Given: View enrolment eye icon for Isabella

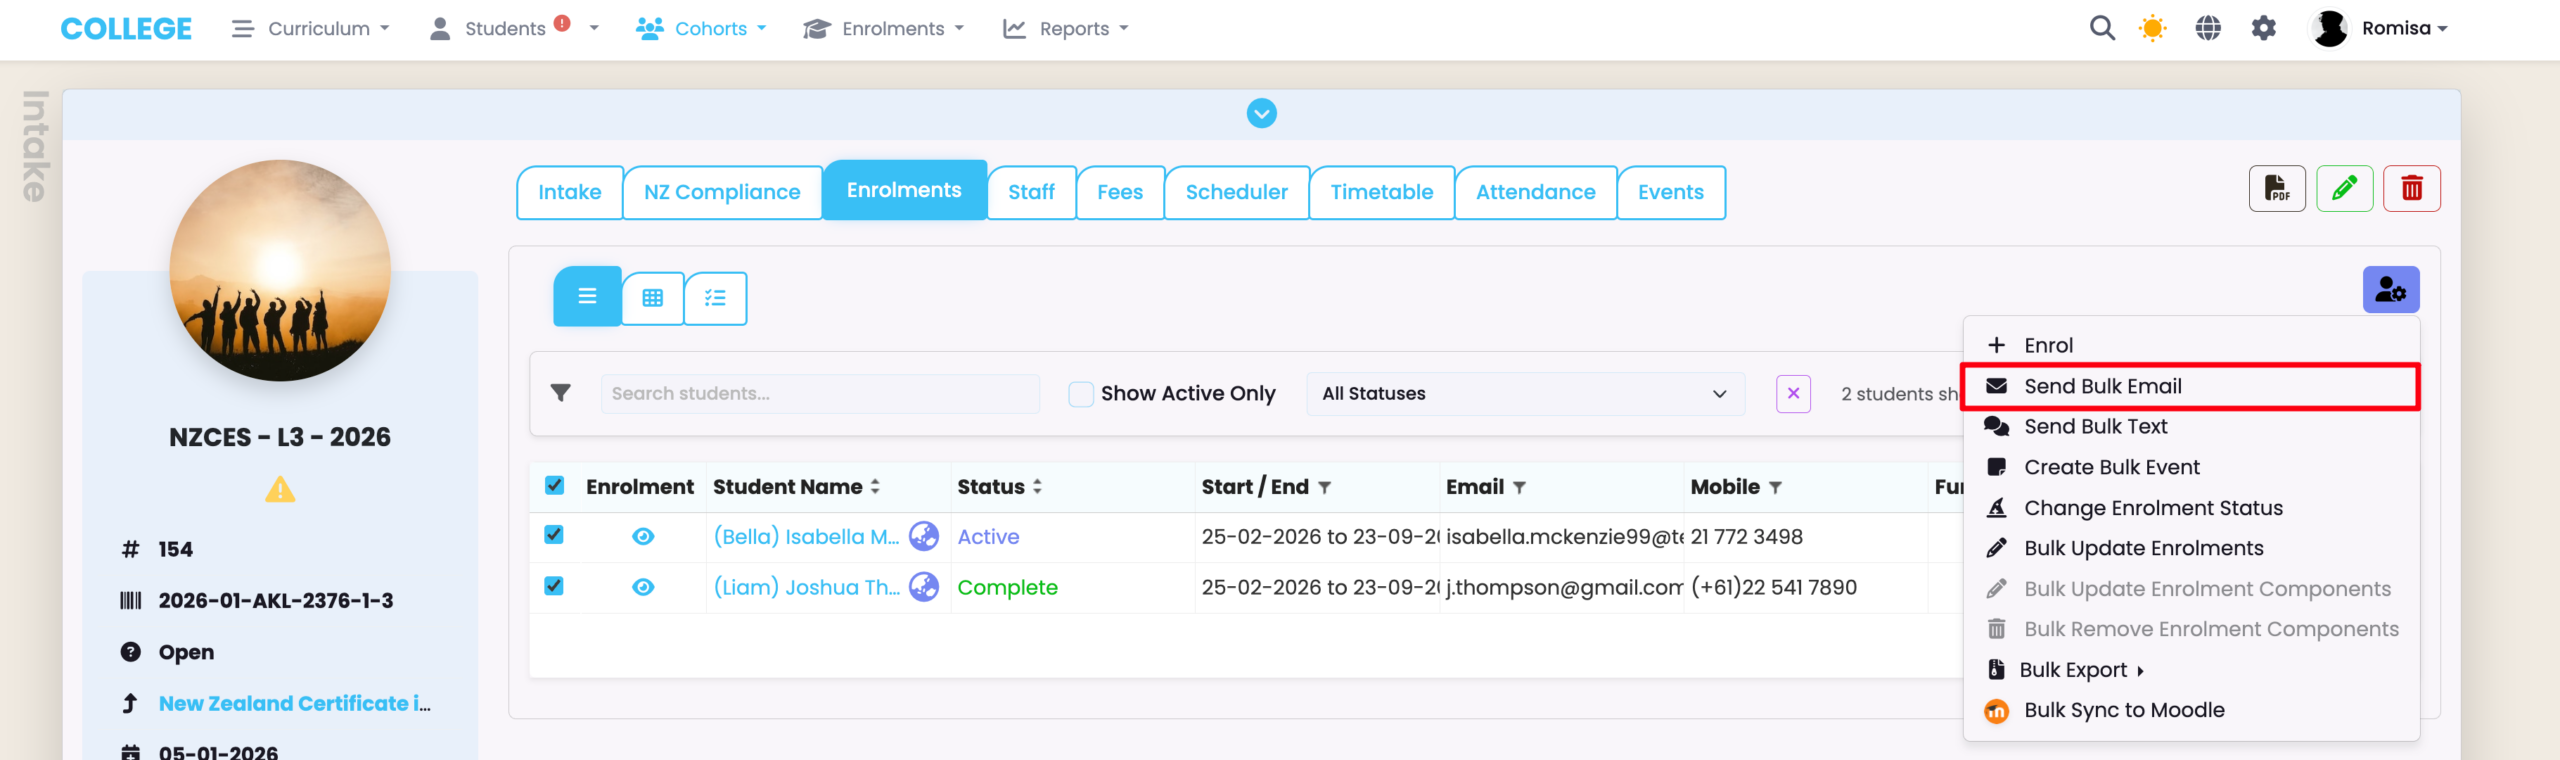Looking at the screenshot, I should coord(643,537).
